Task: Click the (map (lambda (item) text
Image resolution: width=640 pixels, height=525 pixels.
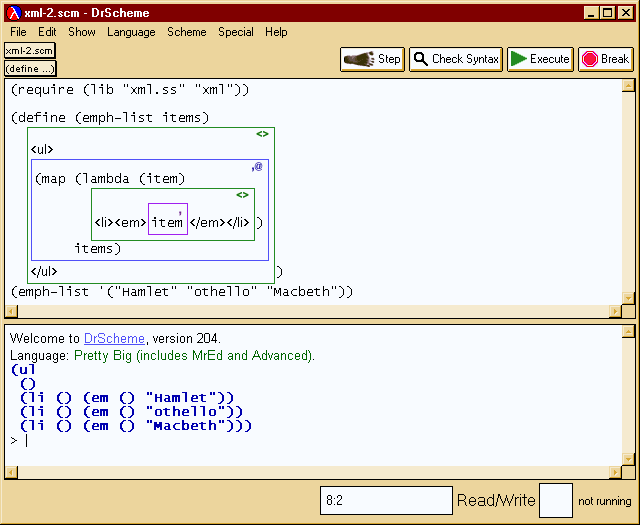Action: [110, 179]
